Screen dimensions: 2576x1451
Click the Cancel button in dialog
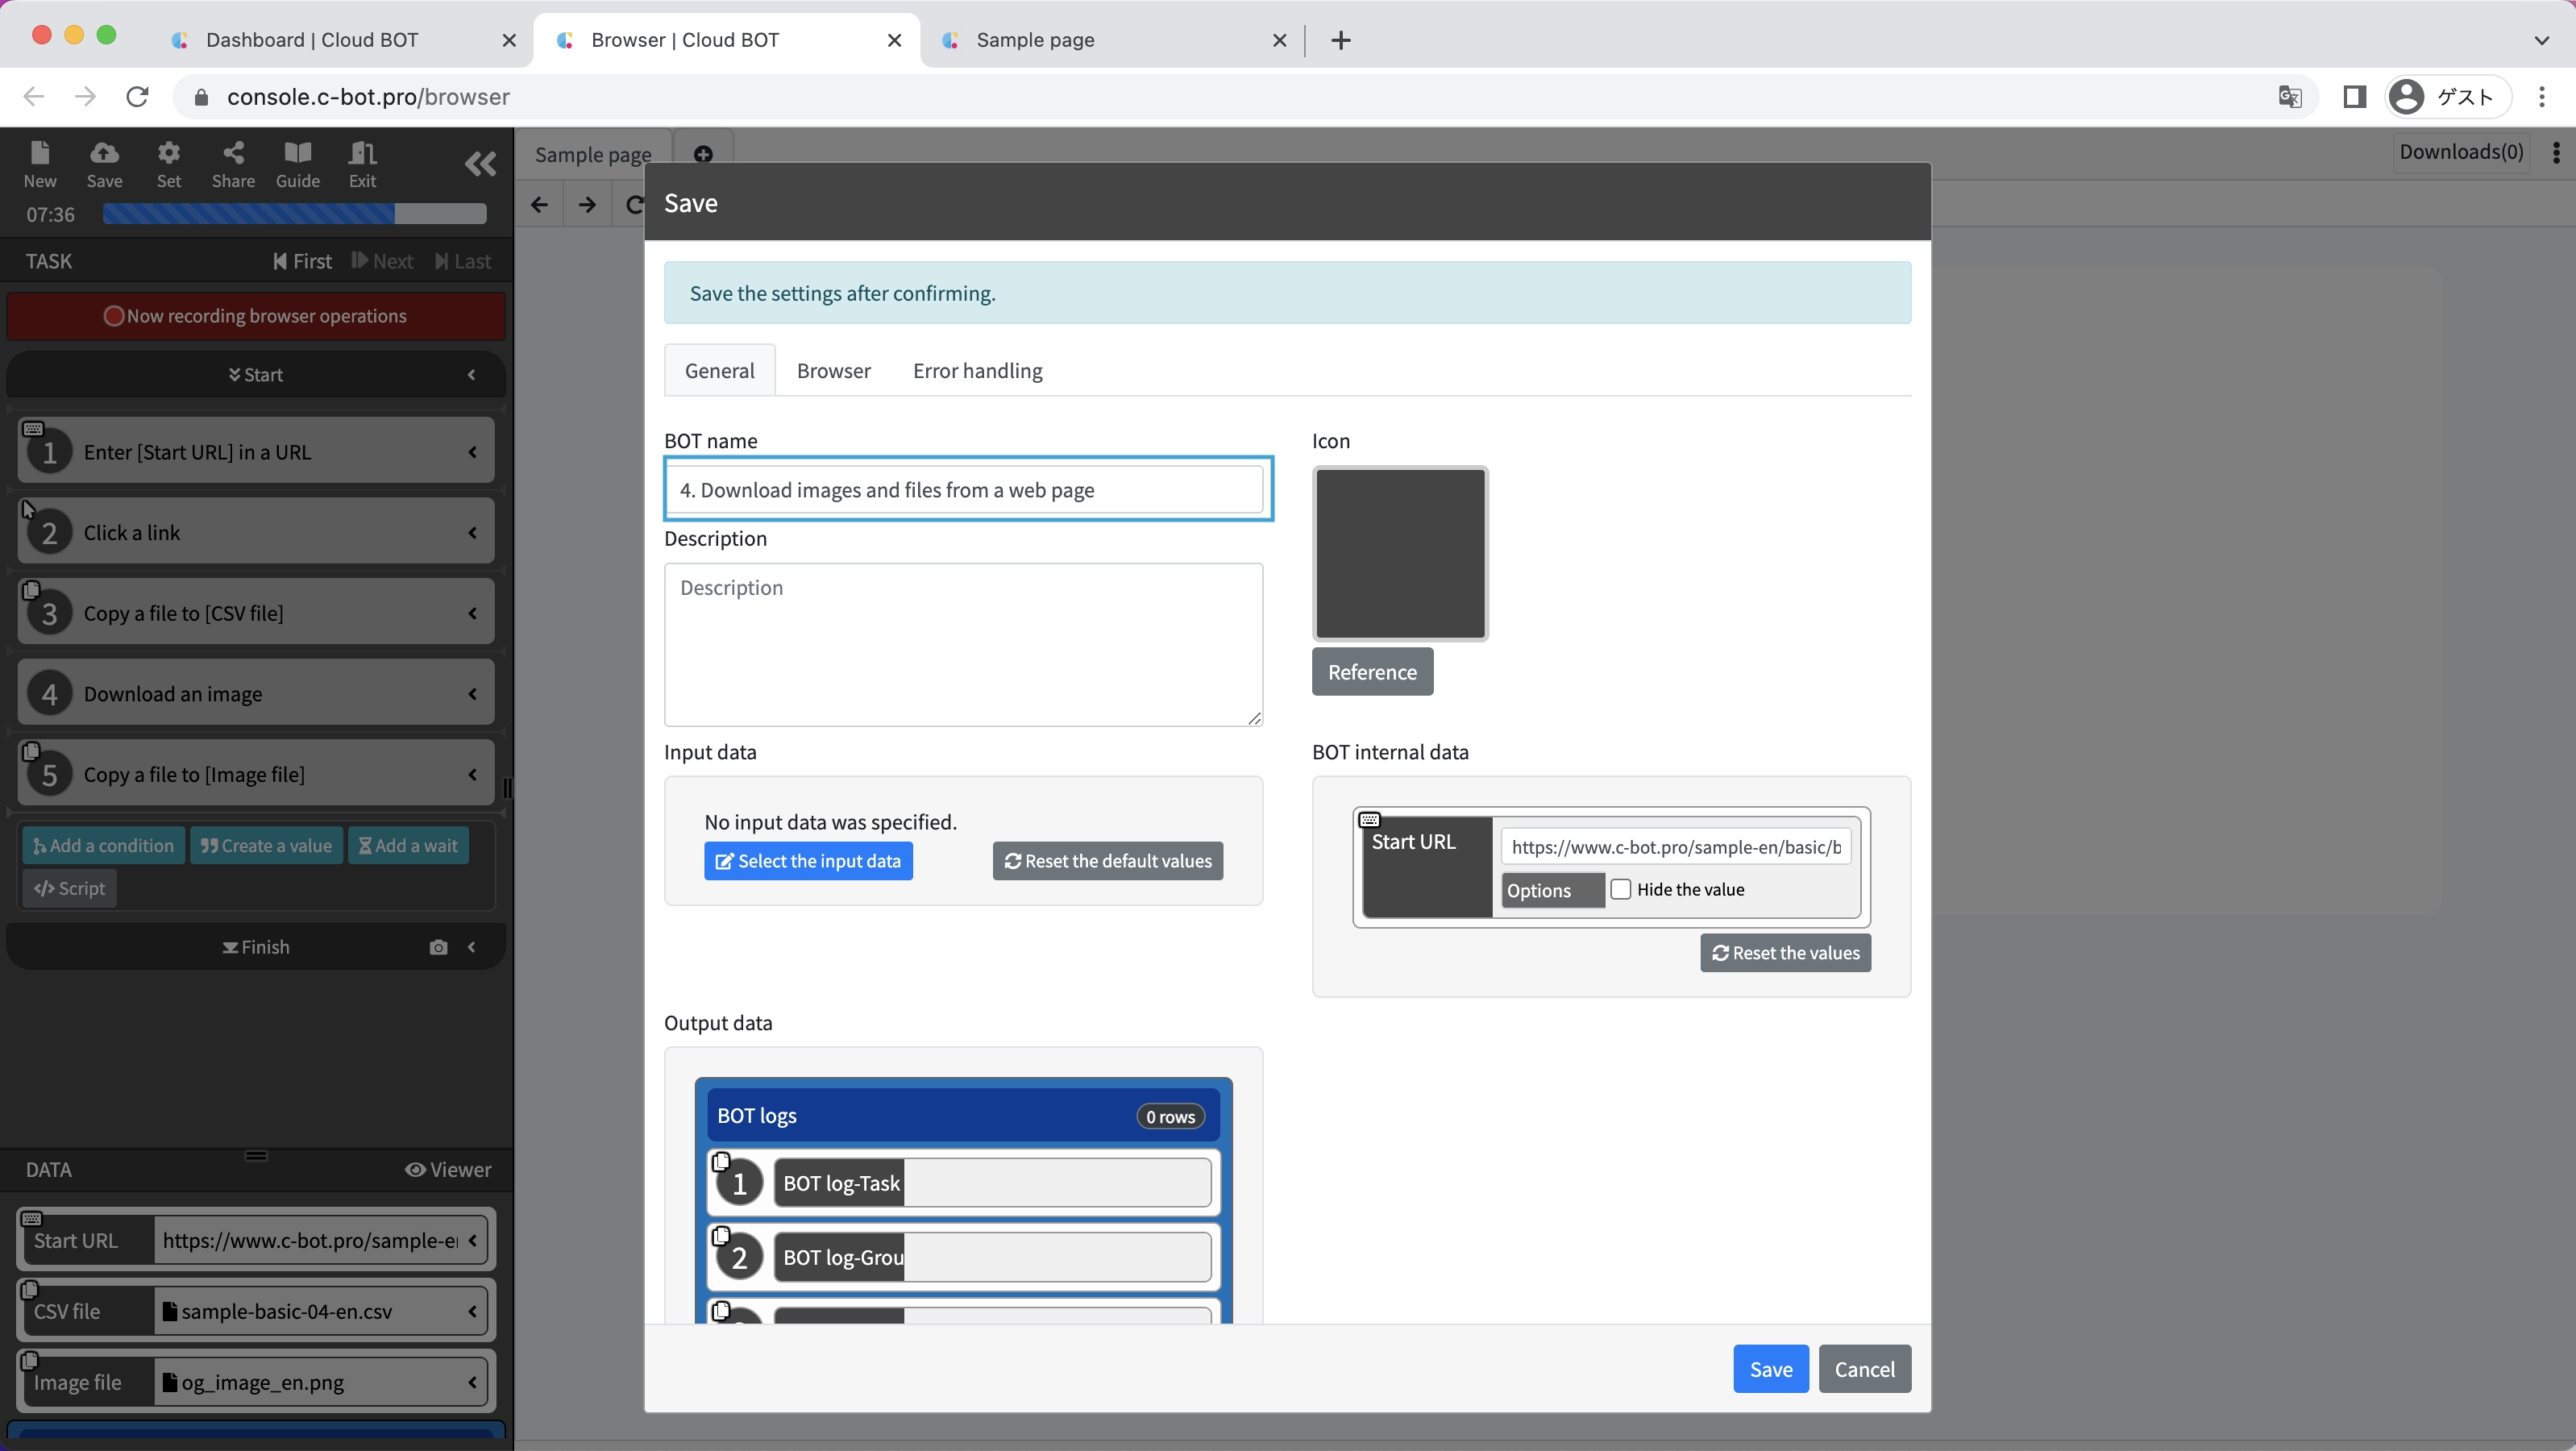[1864, 1369]
